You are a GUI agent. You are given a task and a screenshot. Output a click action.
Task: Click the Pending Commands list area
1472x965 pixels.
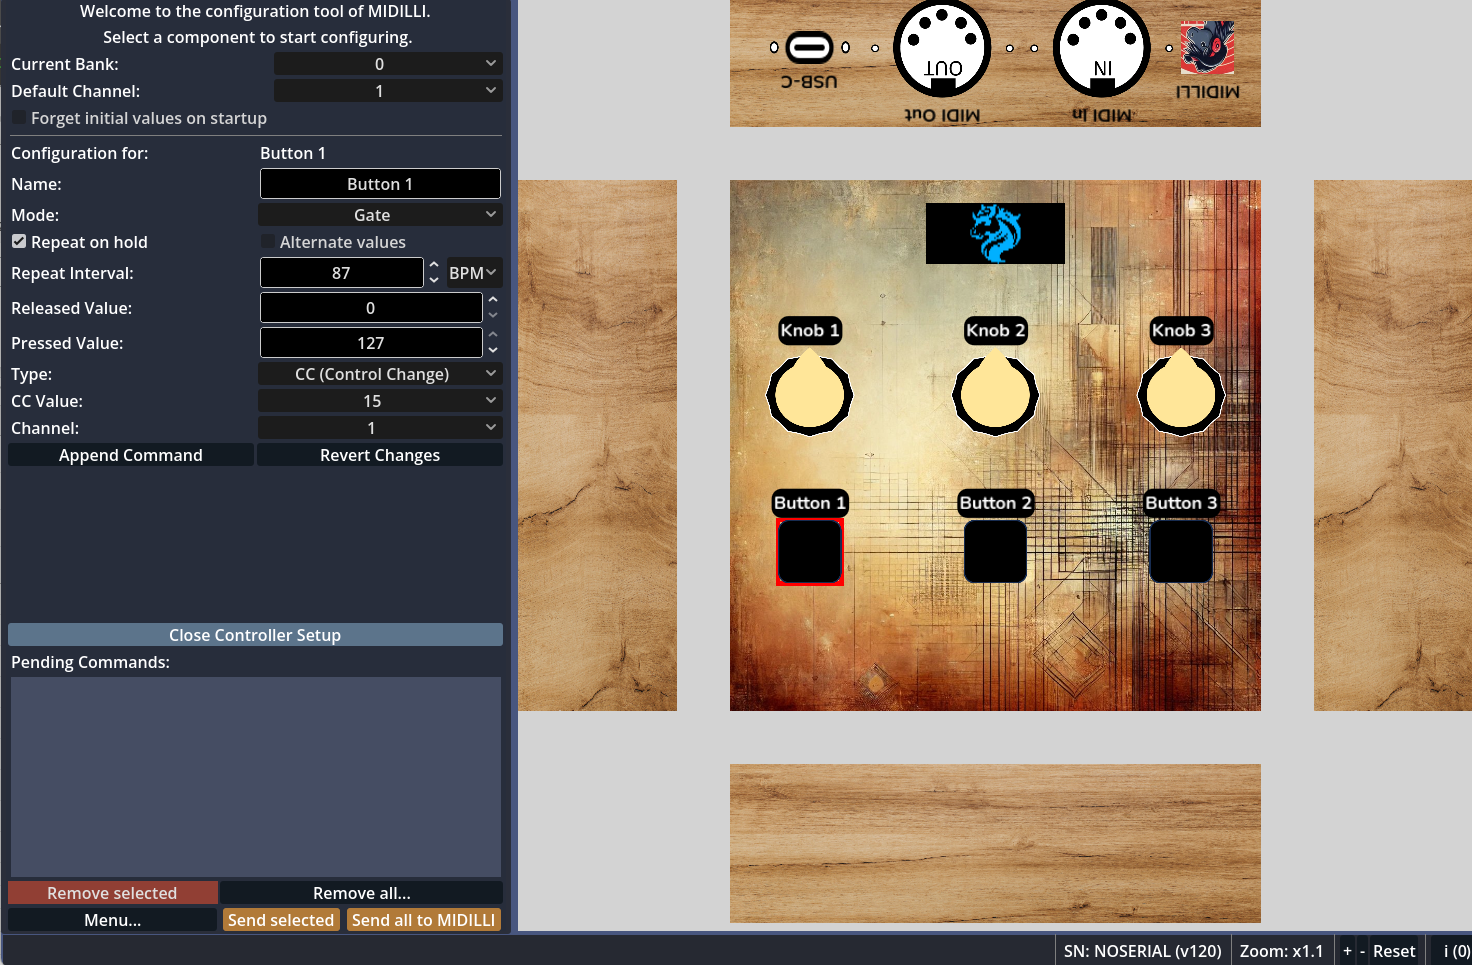[x=256, y=777]
